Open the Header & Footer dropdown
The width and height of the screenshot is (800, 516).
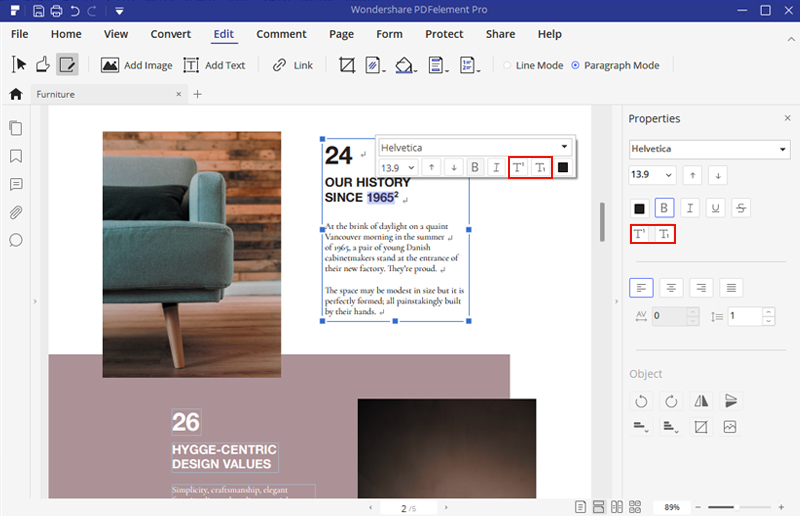pos(438,65)
